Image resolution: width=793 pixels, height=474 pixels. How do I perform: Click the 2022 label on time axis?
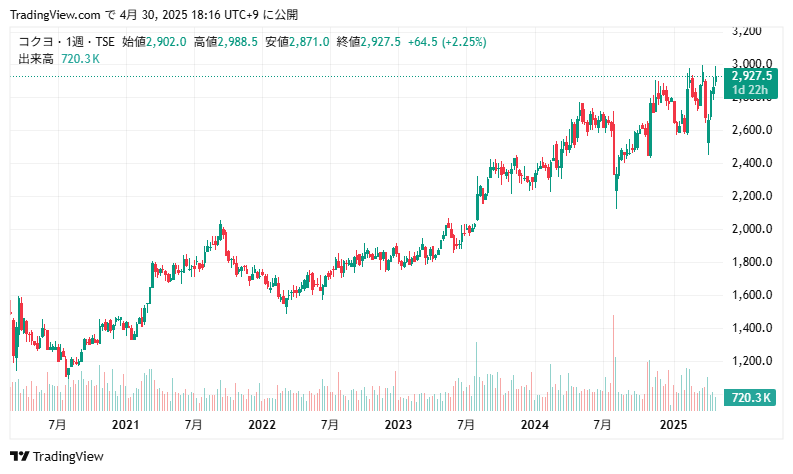[262, 425]
